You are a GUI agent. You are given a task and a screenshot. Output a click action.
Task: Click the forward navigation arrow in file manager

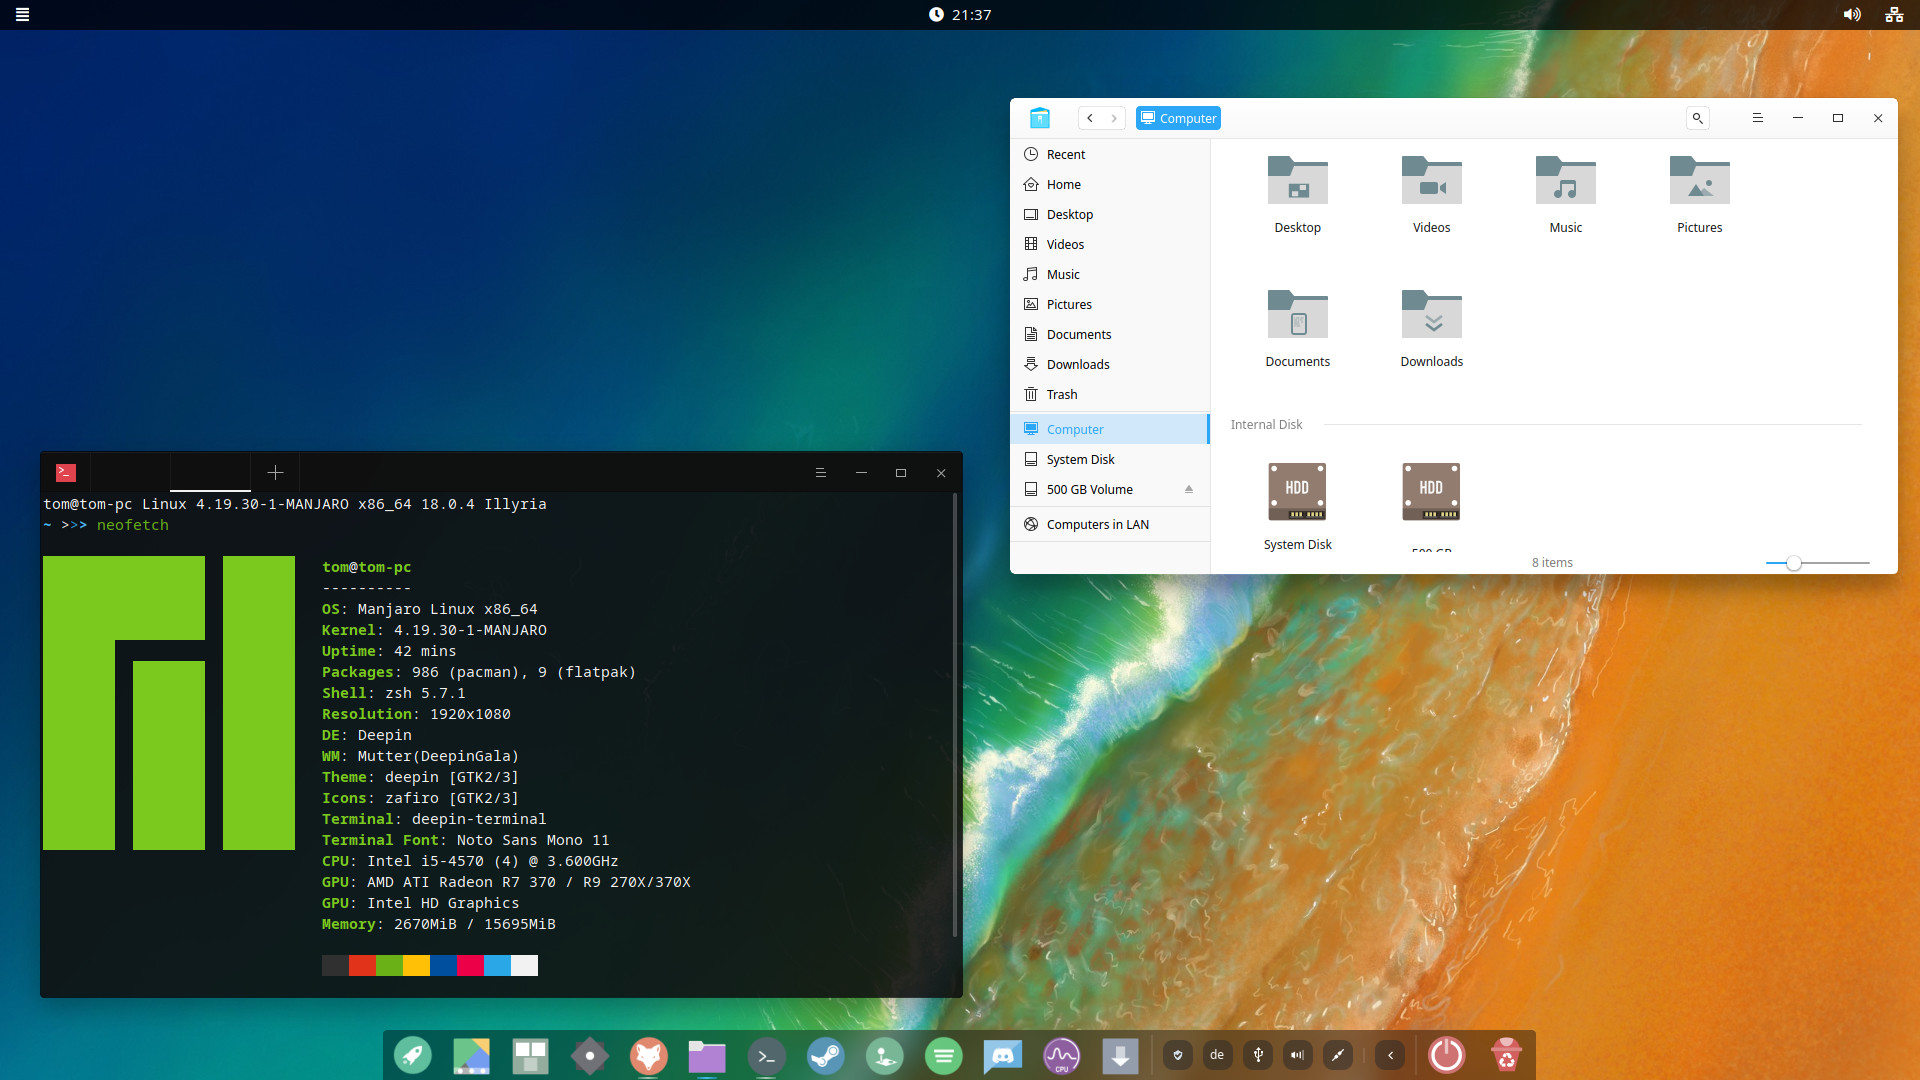coord(1114,118)
